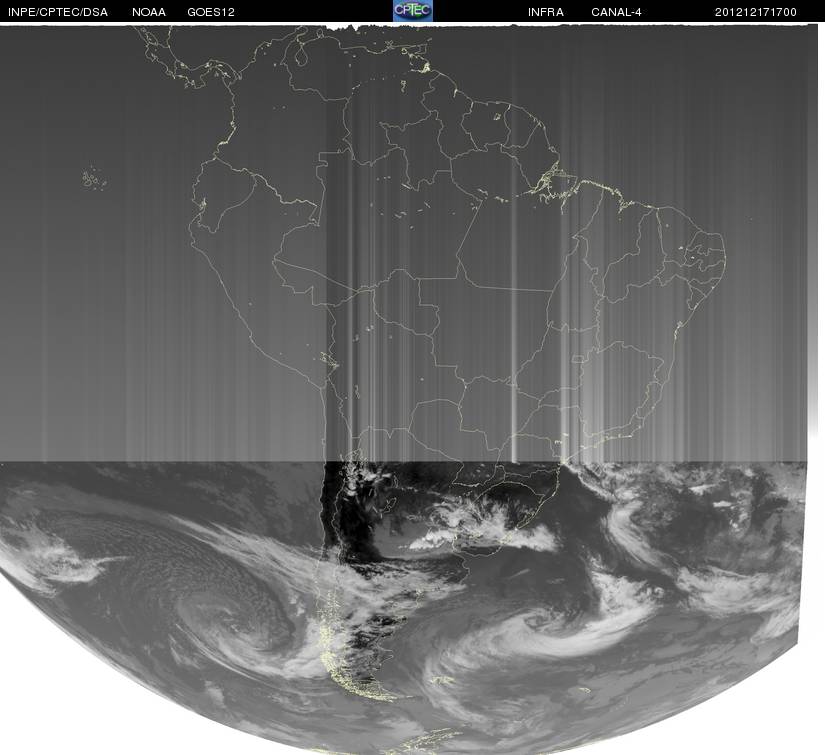Image resolution: width=825 pixels, height=755 pixels.
Task: Click the GOES12 satellite label
Action: (211, 12)
